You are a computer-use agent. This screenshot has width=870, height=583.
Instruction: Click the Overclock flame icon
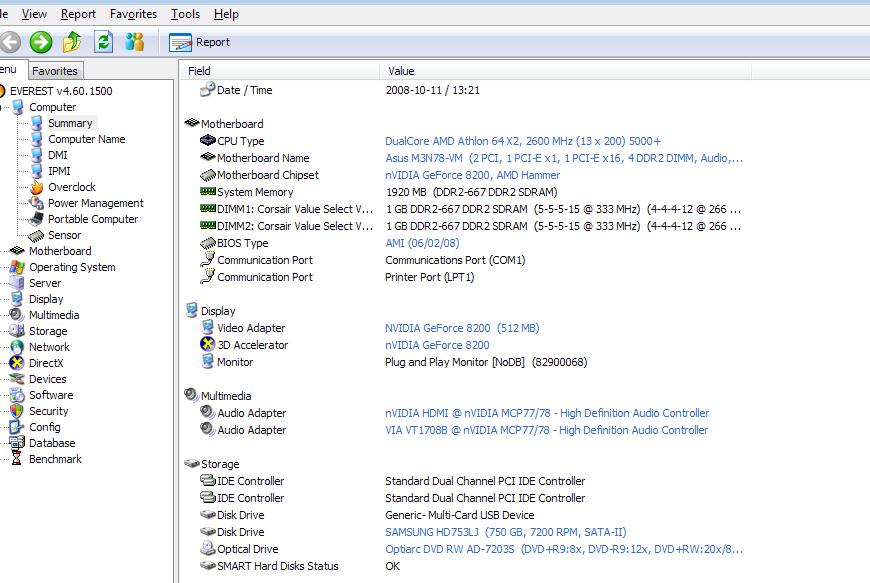[37, 187]
